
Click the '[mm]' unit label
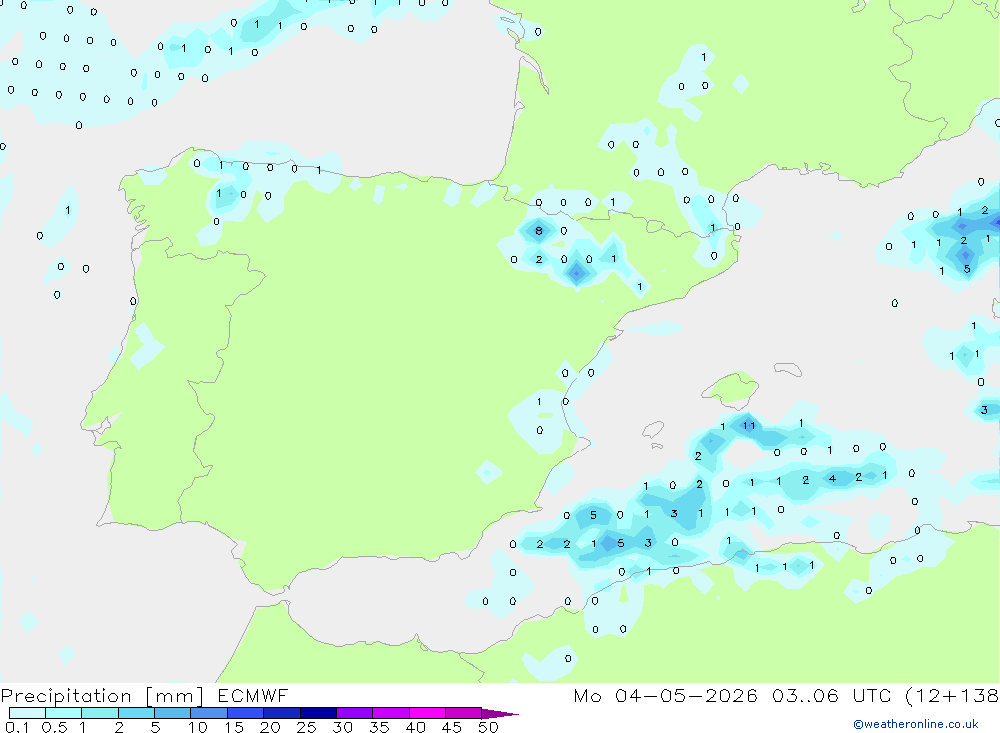pos(174,696)
